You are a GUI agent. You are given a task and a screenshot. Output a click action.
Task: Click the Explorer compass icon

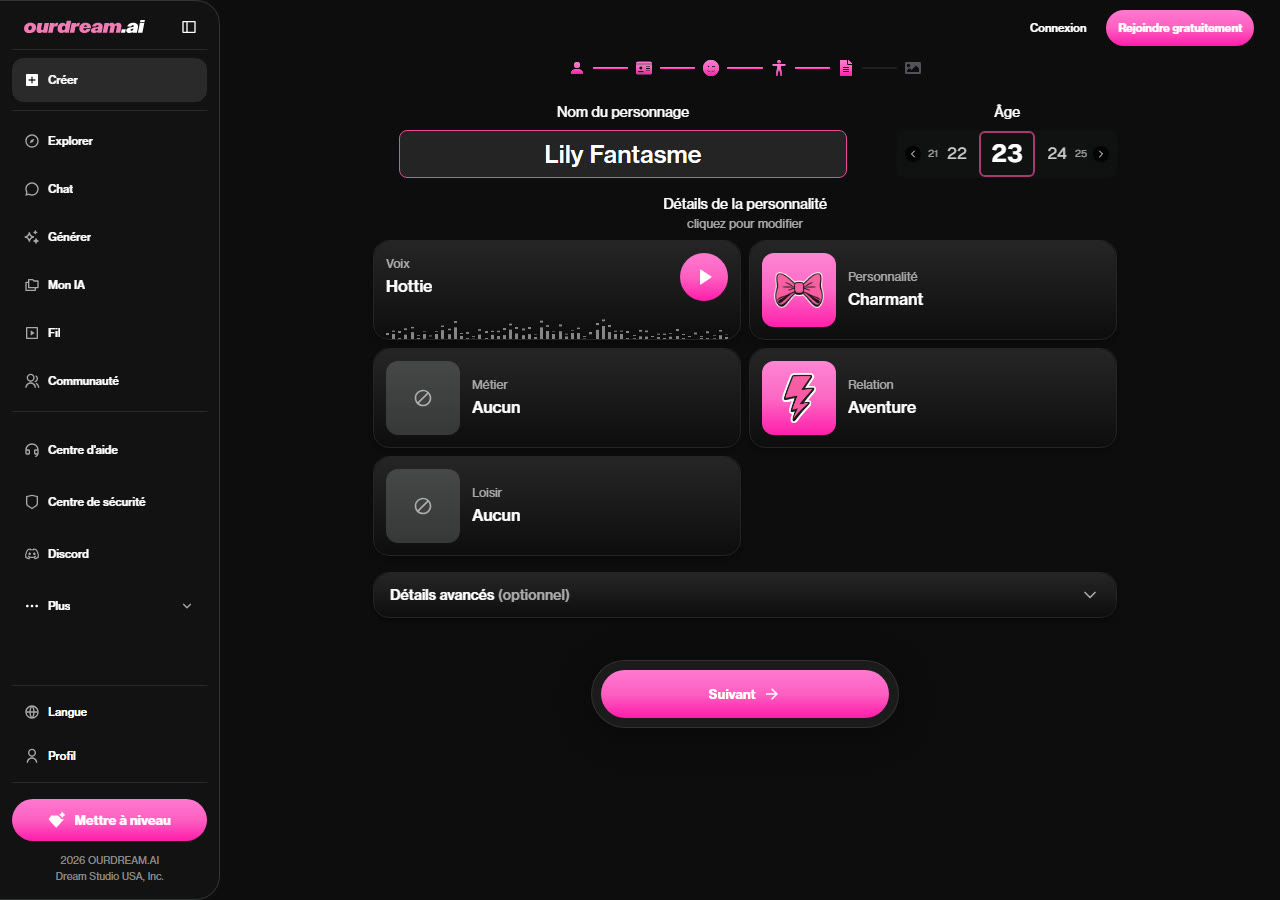(32, 141)
